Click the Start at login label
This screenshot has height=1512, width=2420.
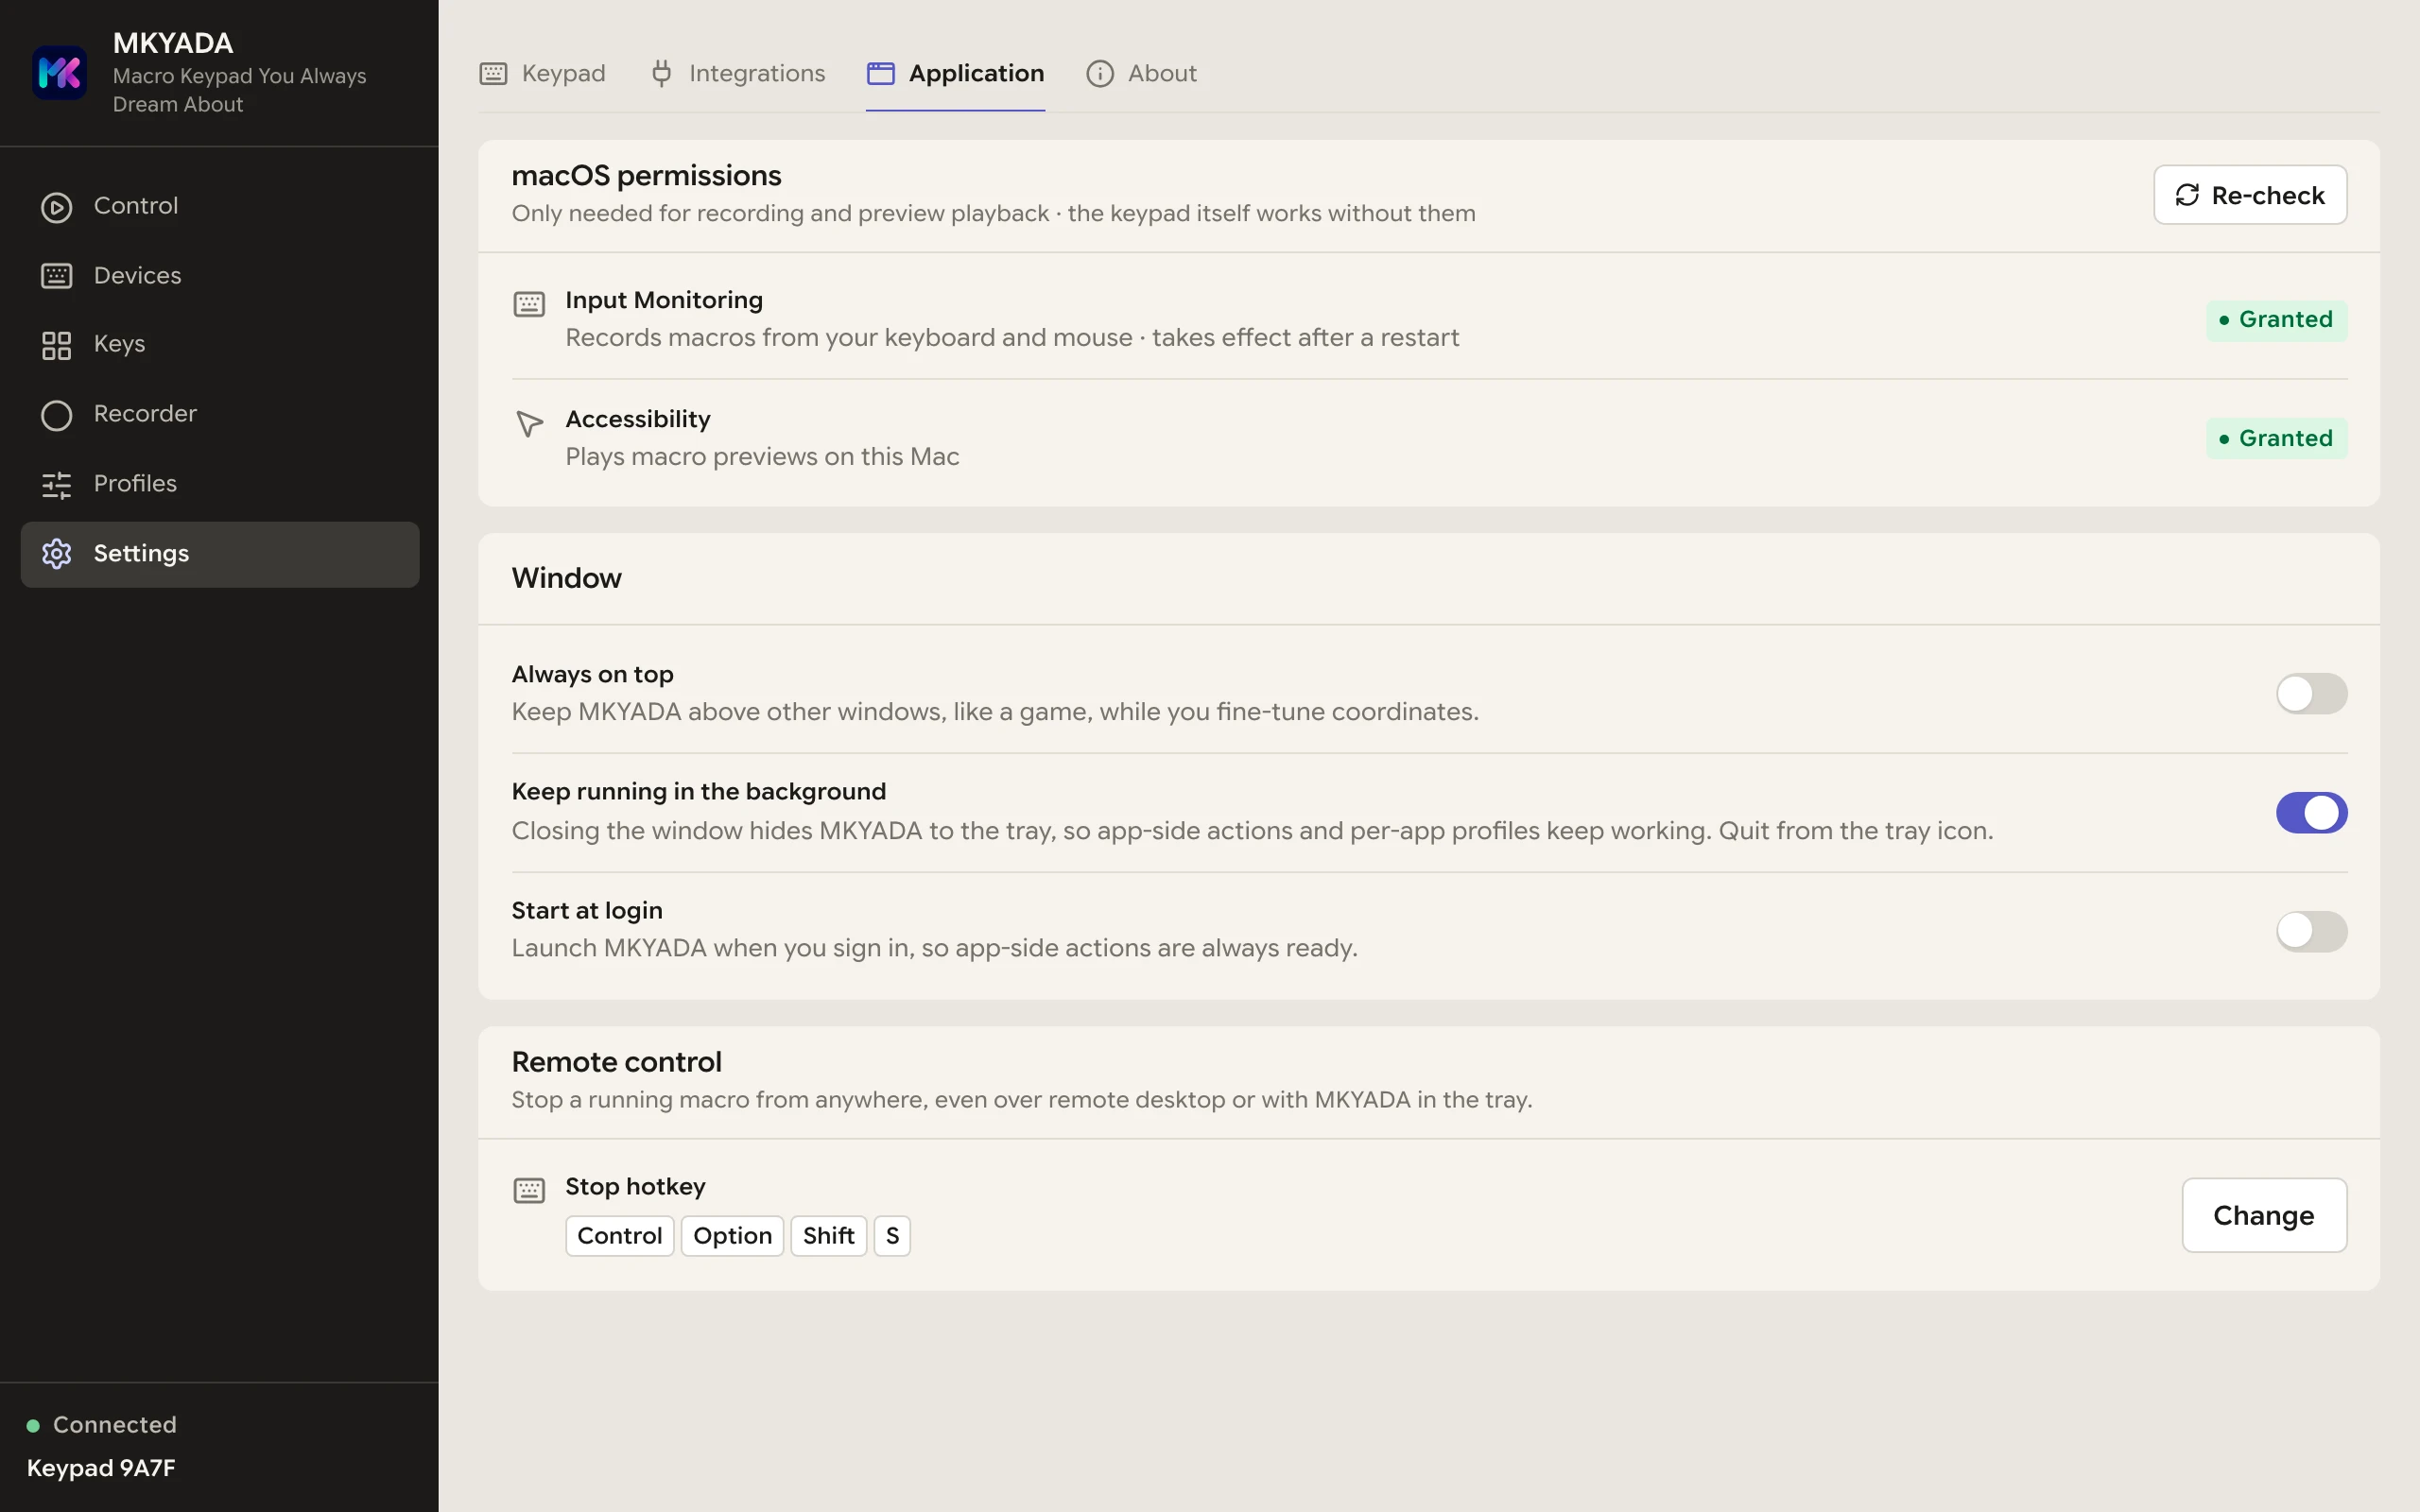[x=587, y=911]
